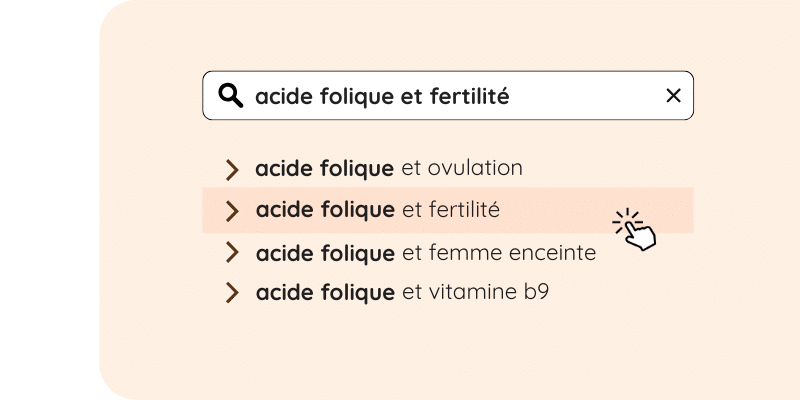
Task: Click the magnifying glass search icon
Action: point(231,96)
